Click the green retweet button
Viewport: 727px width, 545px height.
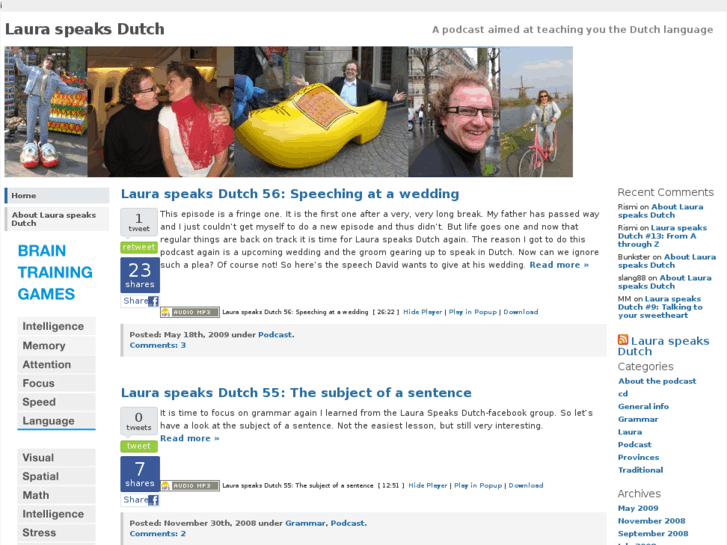pos(139,247)
